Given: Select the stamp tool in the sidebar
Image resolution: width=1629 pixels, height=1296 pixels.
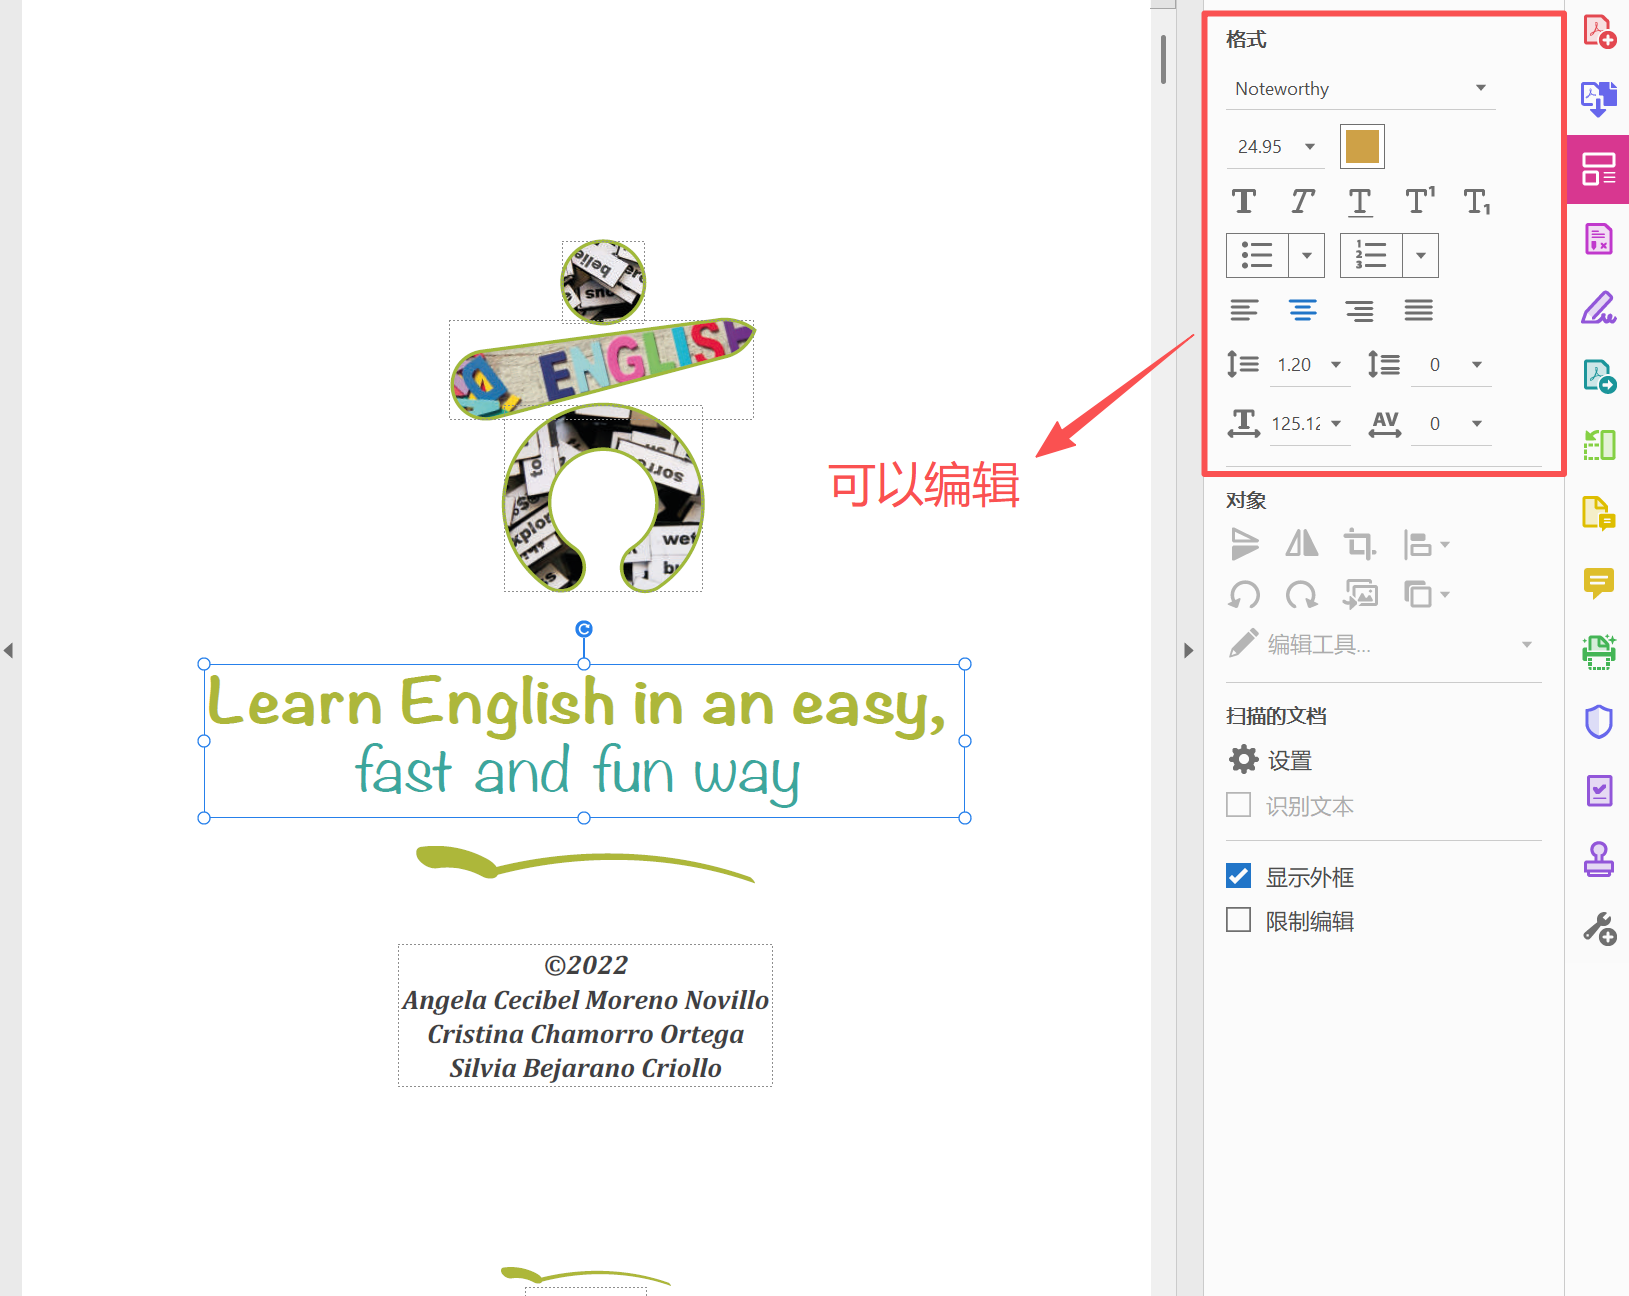Looking at the screenshot, I should 1598,860.
